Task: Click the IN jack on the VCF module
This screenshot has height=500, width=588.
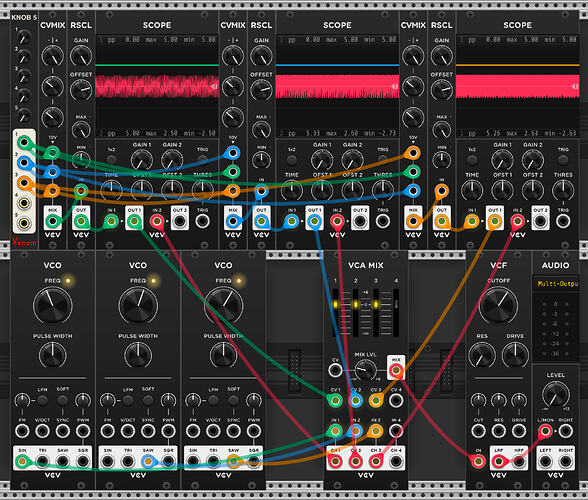Action: [478, 461]
